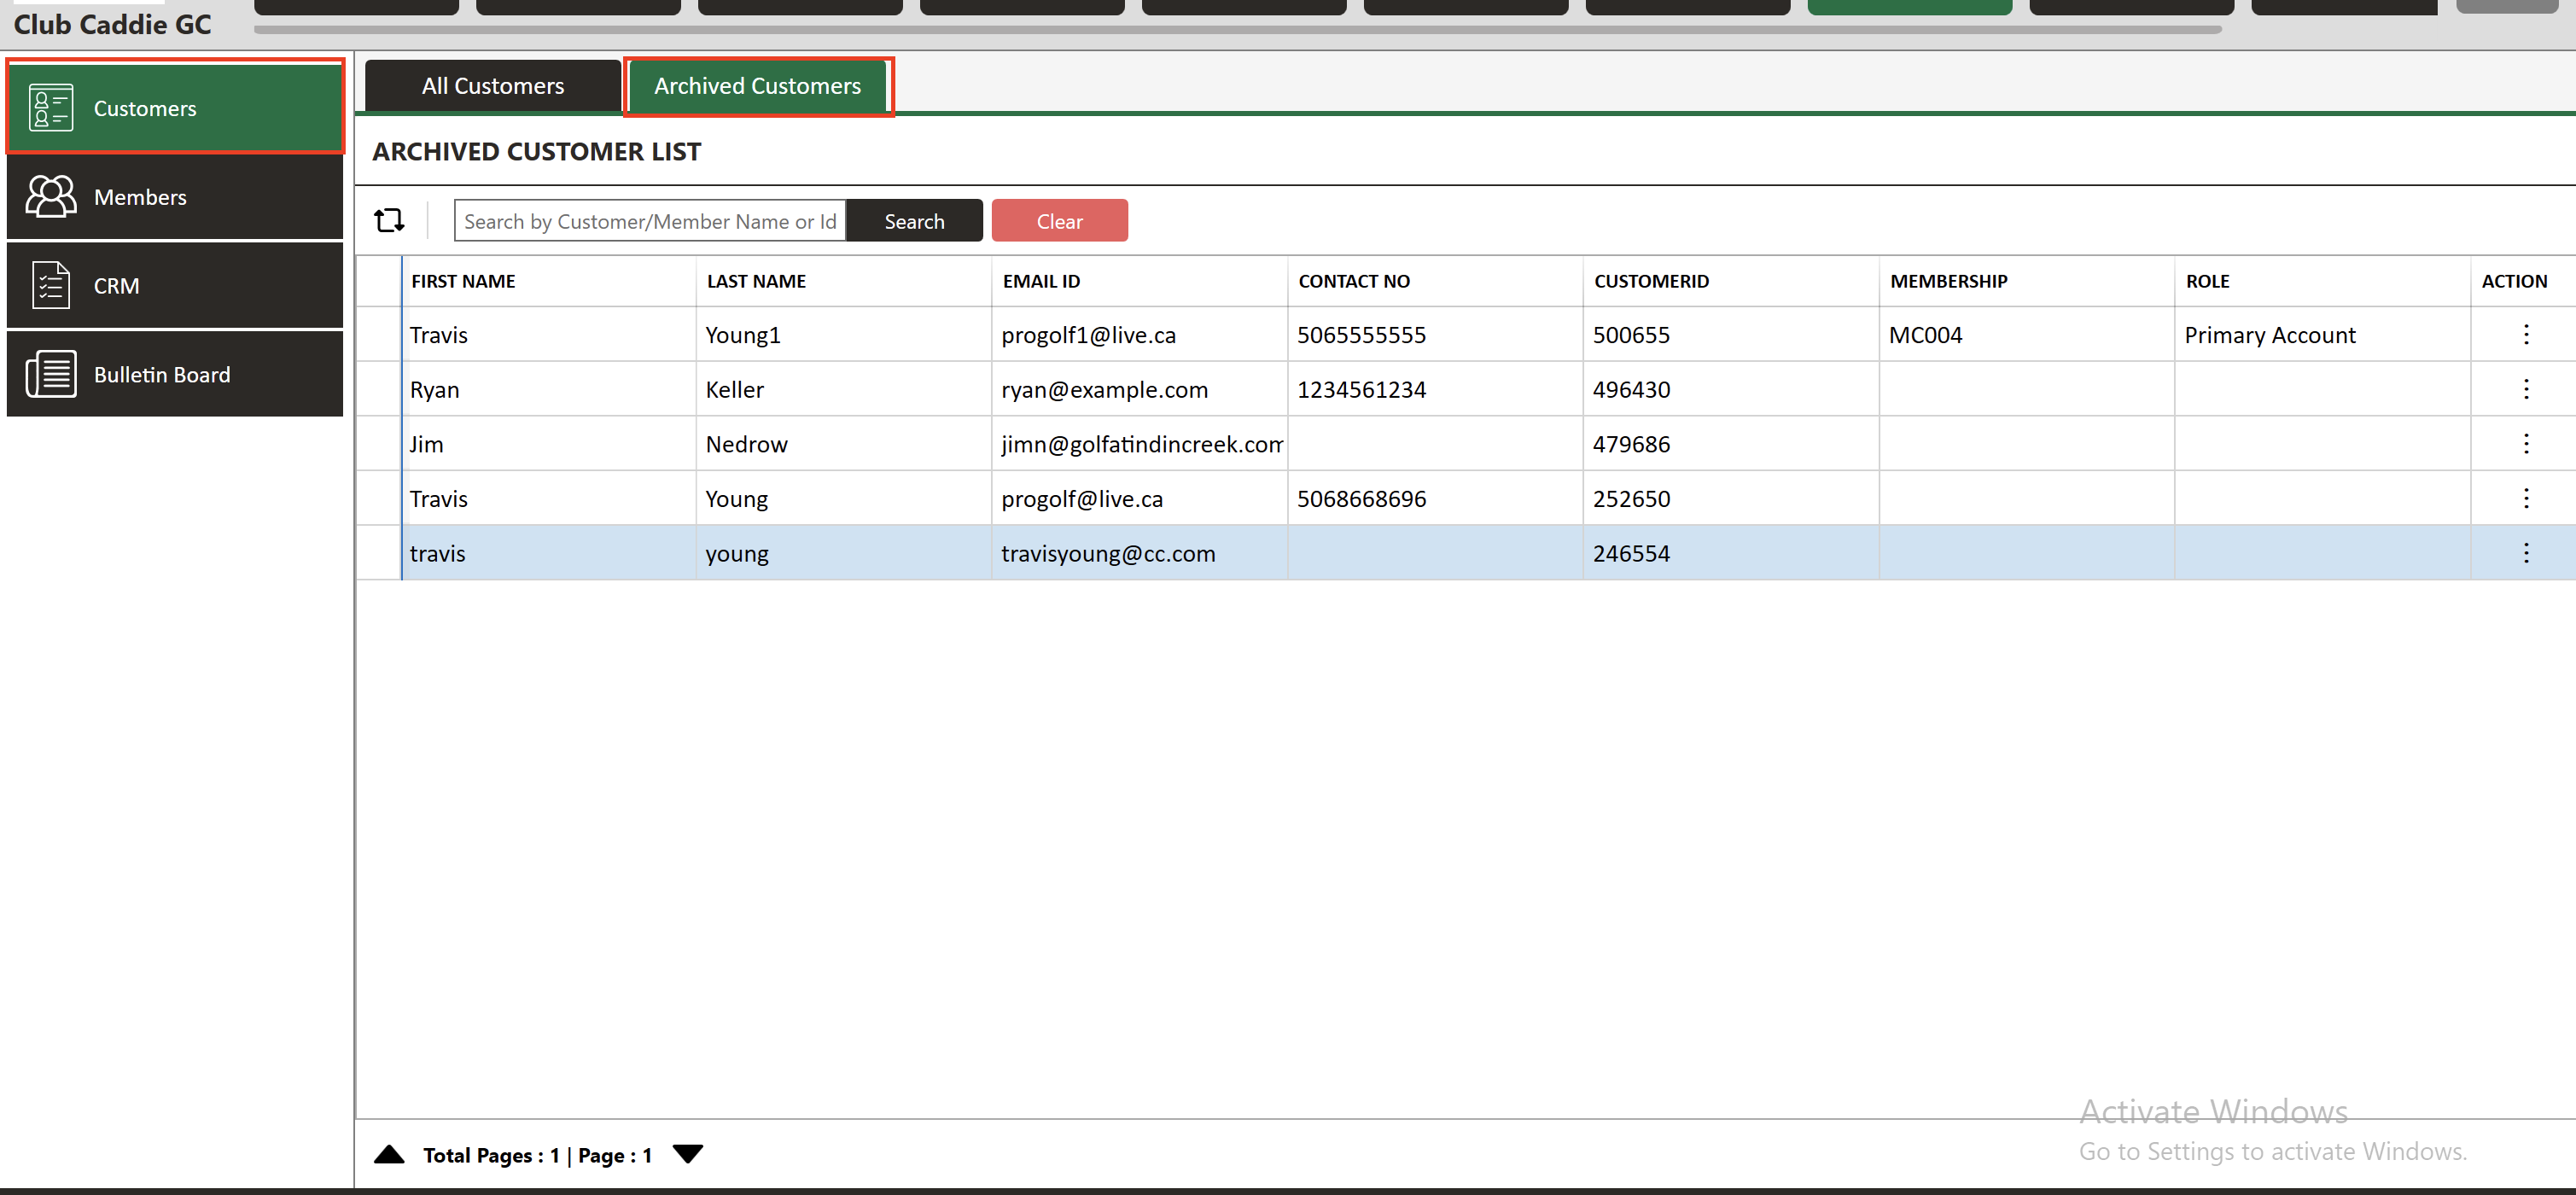Screen dimensions: 2576x1195
Task: Open action menu for Jim Nedrow
Action: coord(2525,443)
